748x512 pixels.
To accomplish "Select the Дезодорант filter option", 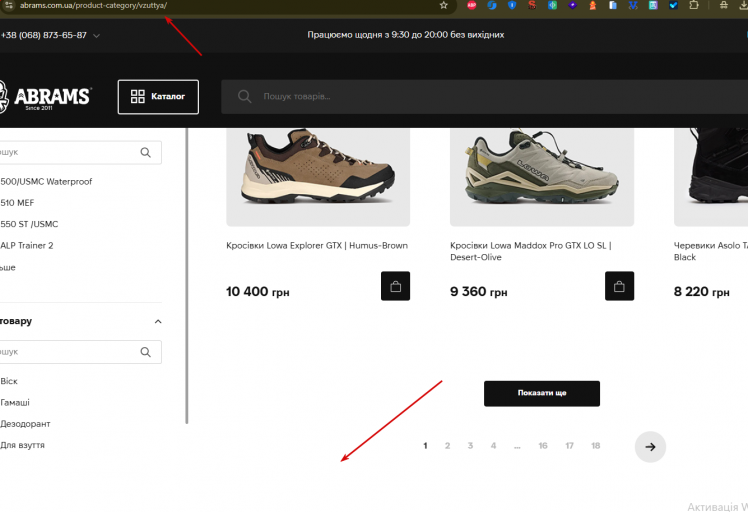I will (25, 424).
